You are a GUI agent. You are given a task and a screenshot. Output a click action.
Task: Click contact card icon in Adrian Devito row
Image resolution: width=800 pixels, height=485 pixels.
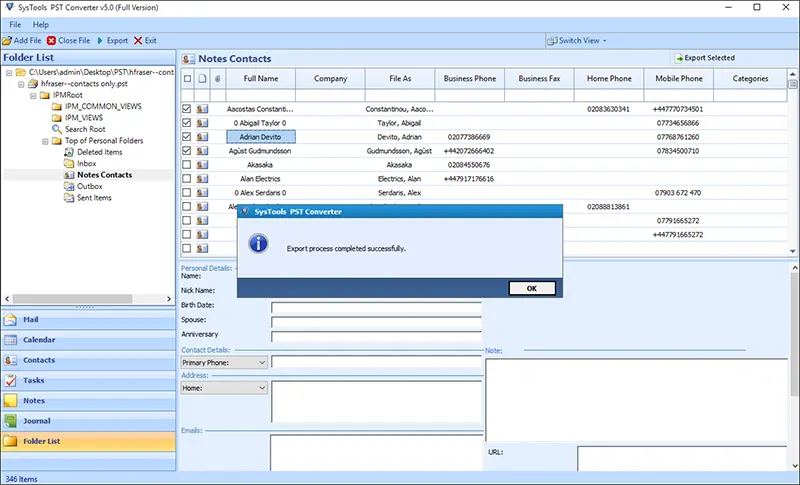point(203,137)
